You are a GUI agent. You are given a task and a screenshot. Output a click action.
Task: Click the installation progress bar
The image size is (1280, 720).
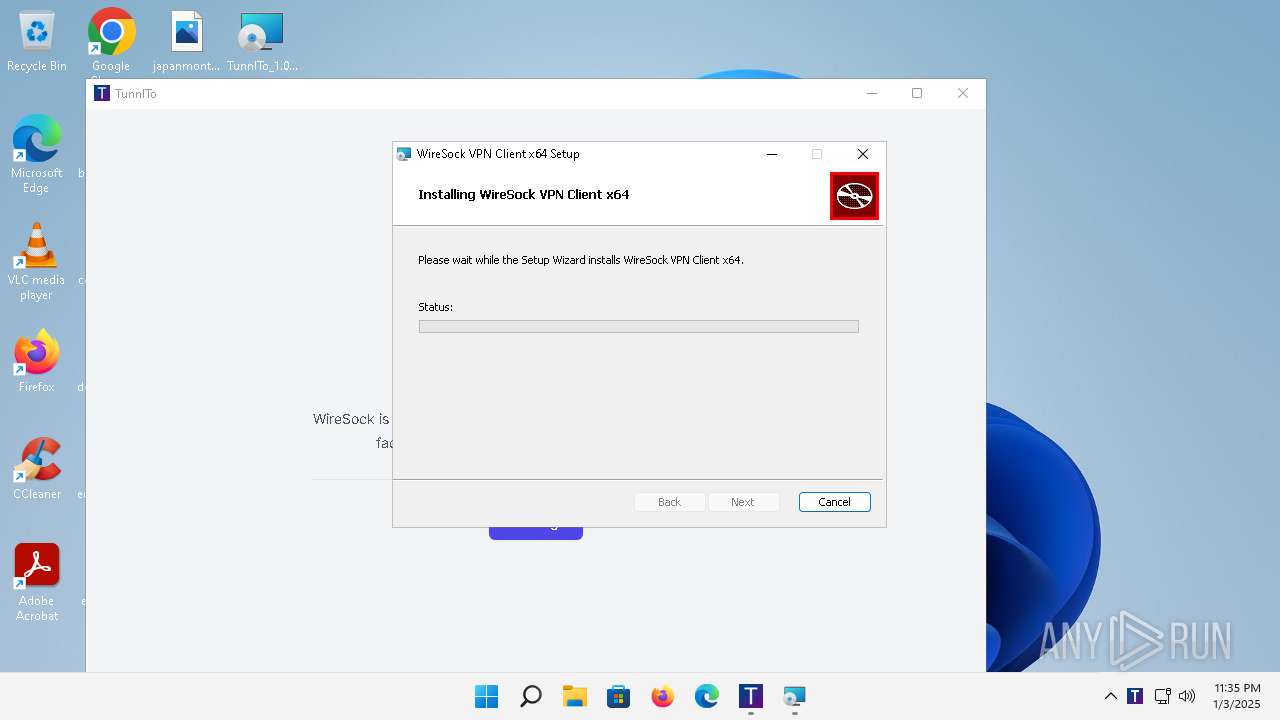tap(639, 326)
